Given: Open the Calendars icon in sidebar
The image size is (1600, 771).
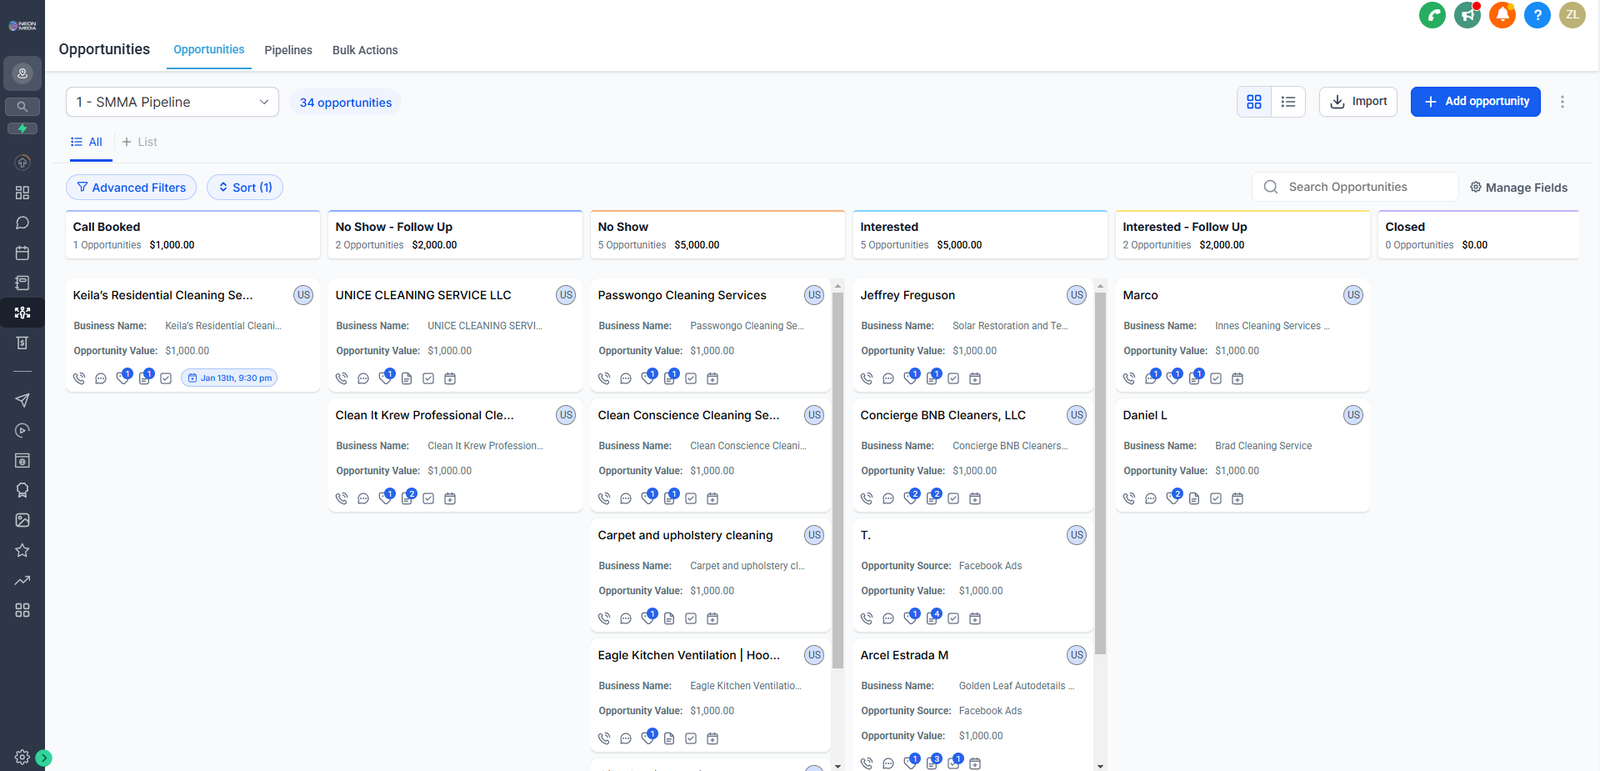Looking at the screenshot, I should (22, 253).
